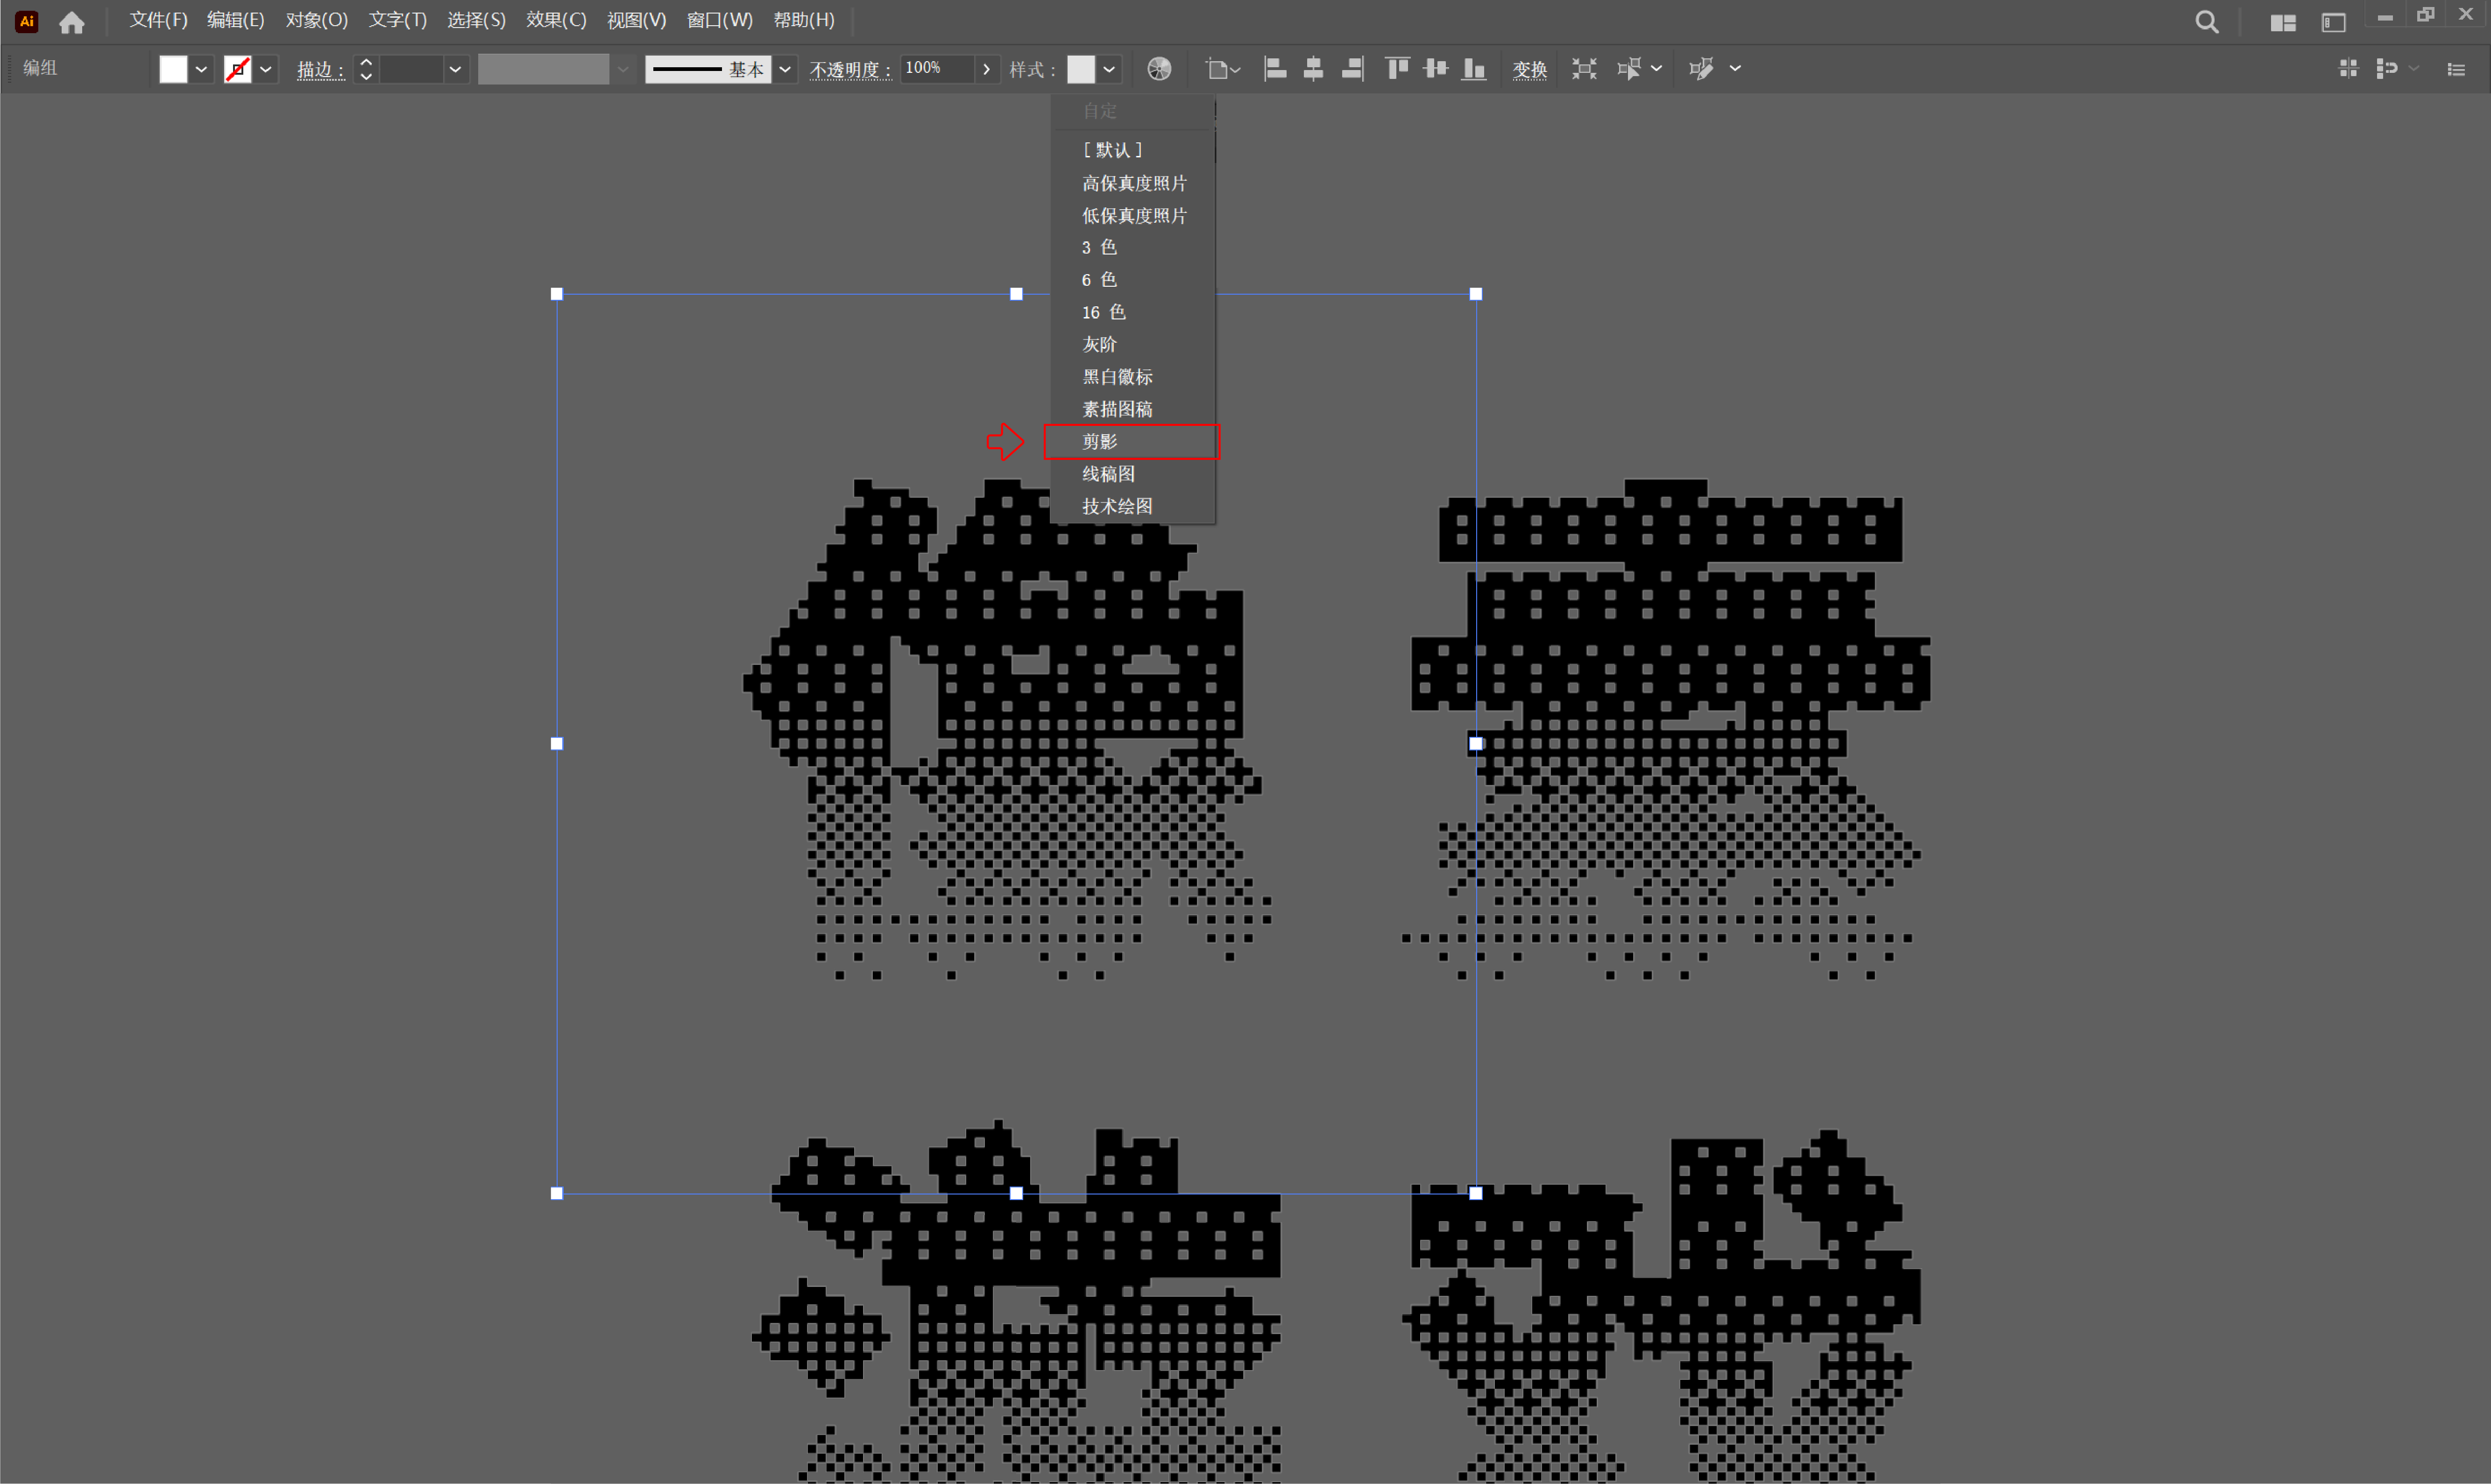Click the grid arrange icon at right
Image resolution: width=2491 pixels, height=1484 pixels.
point(2348,68)
